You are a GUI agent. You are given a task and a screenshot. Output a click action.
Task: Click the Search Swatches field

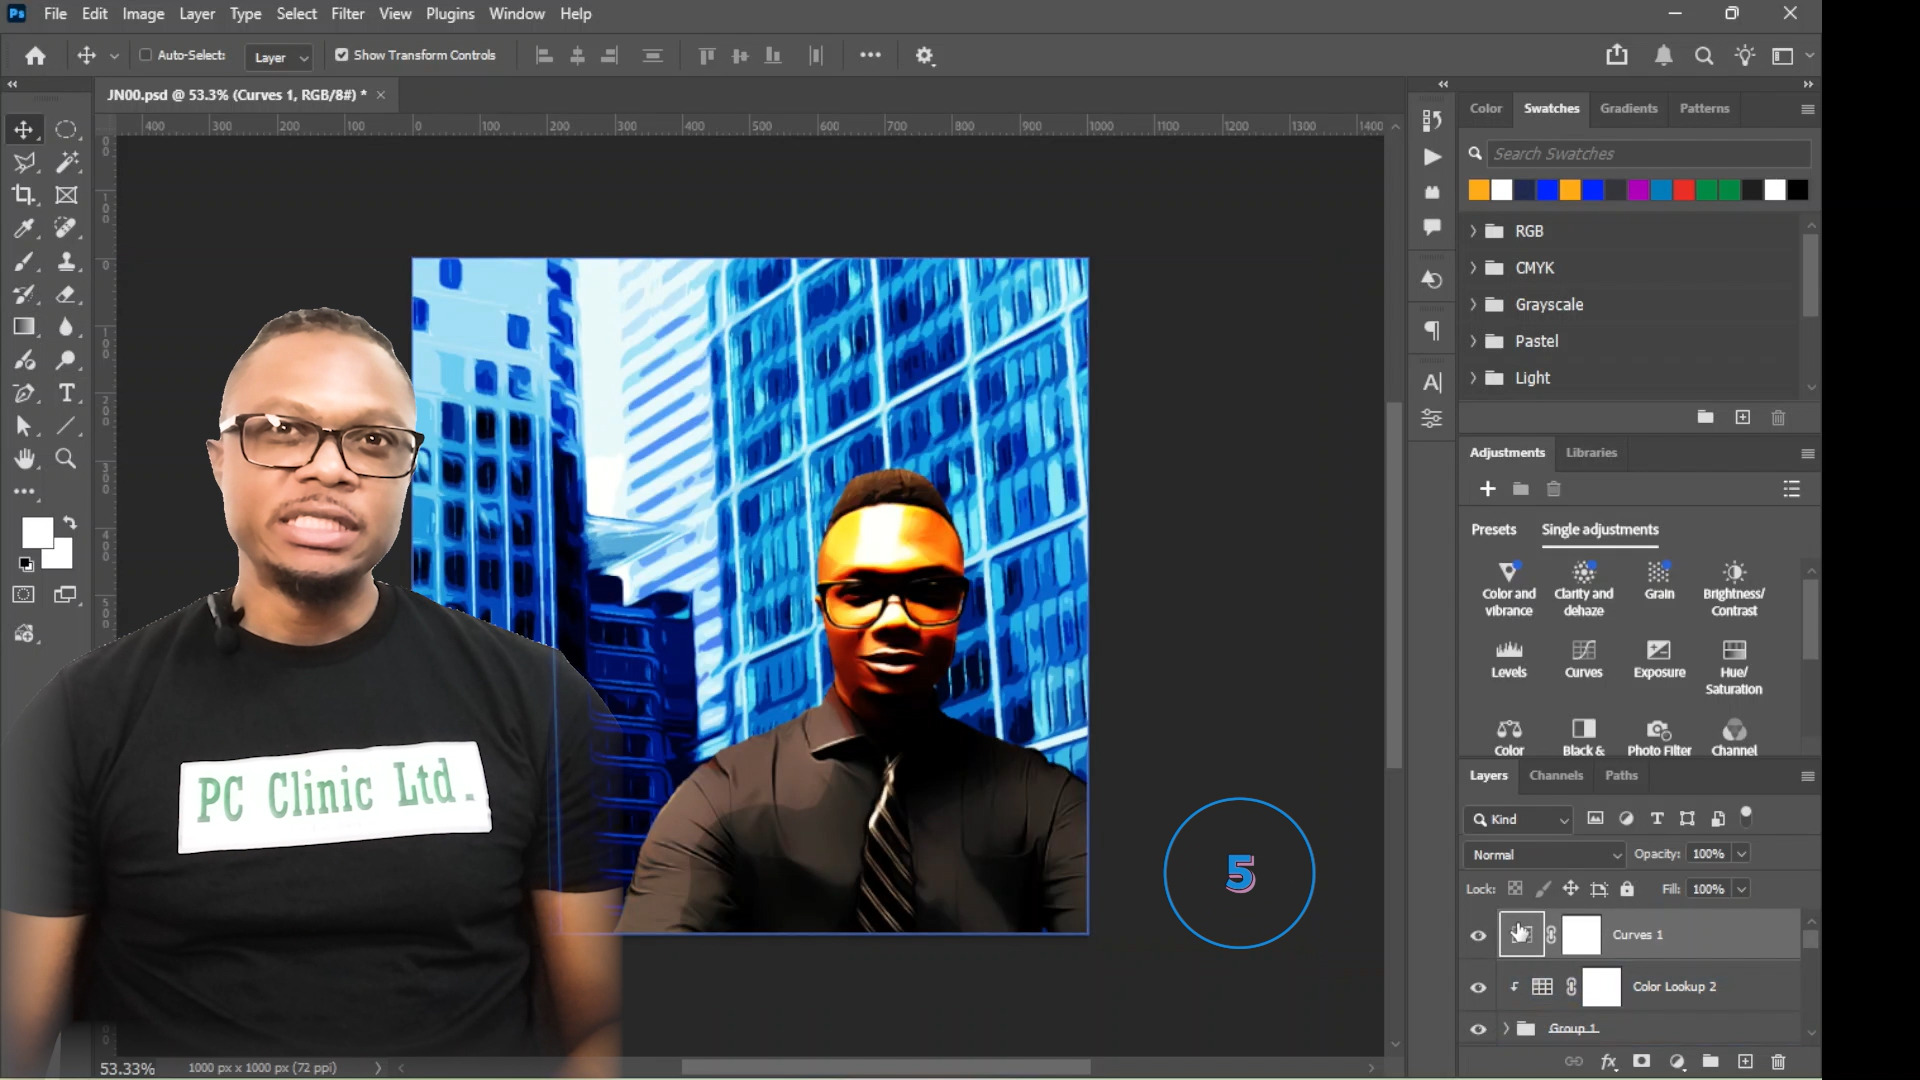[1647, 154]
